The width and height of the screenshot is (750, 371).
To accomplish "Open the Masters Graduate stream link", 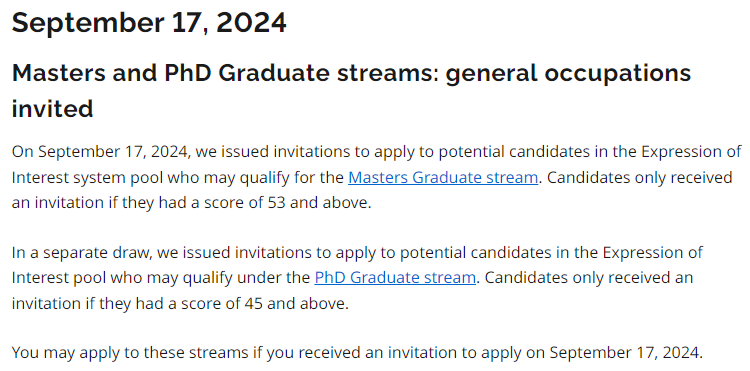I will tap(443, 177).
